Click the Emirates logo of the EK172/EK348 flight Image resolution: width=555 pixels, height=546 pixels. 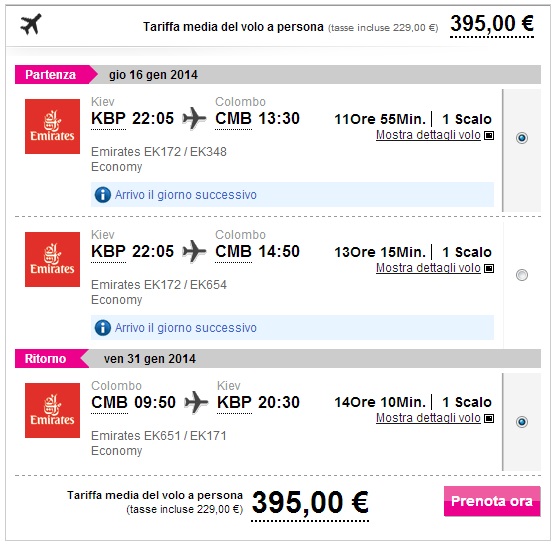(x=52, y=126)
